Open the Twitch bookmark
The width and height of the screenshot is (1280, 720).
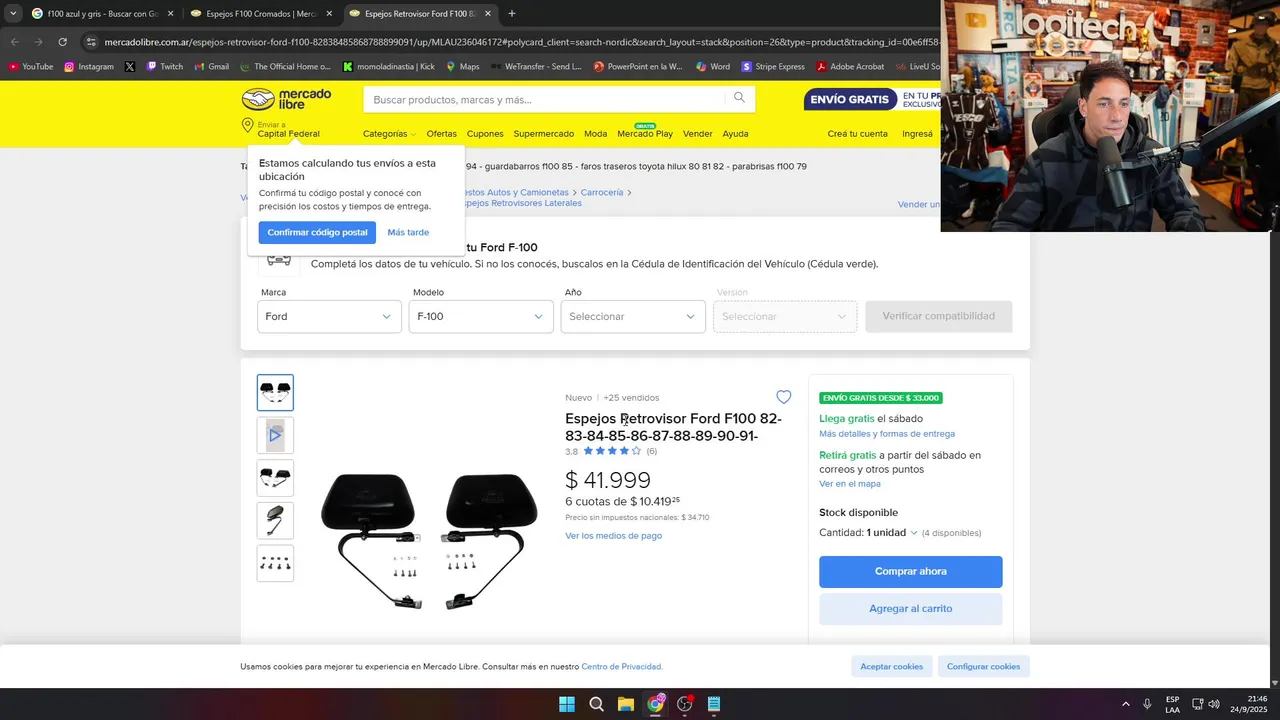(165, 67)
